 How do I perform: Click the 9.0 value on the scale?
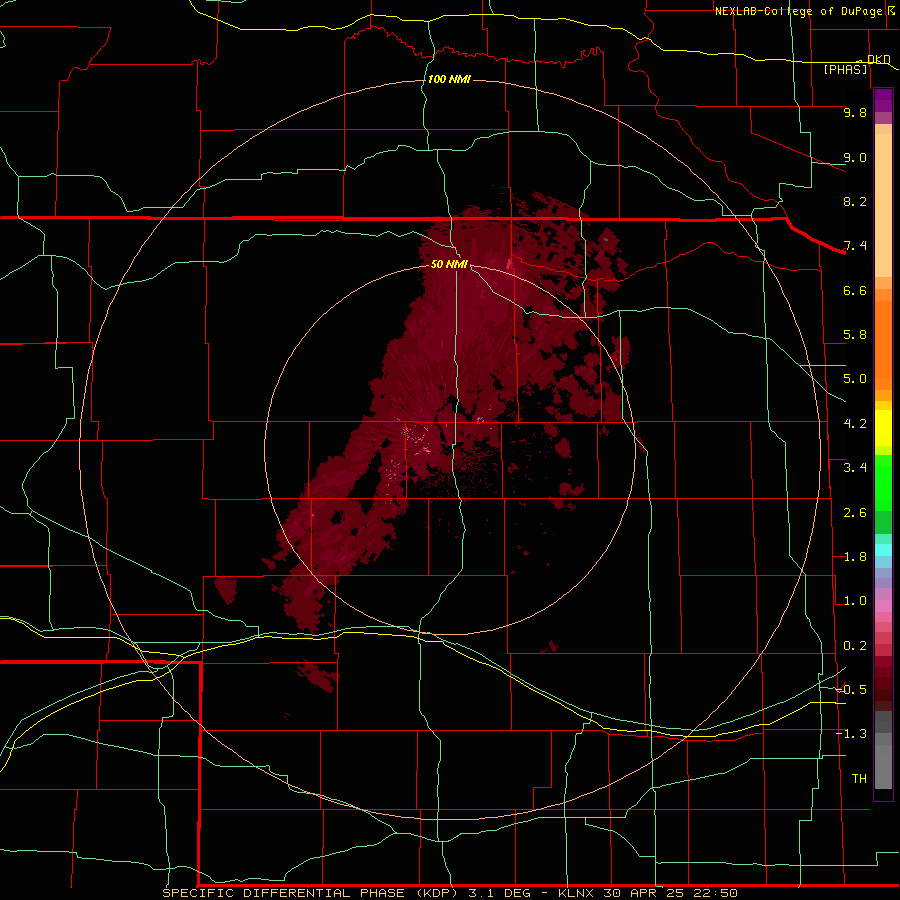855,157
